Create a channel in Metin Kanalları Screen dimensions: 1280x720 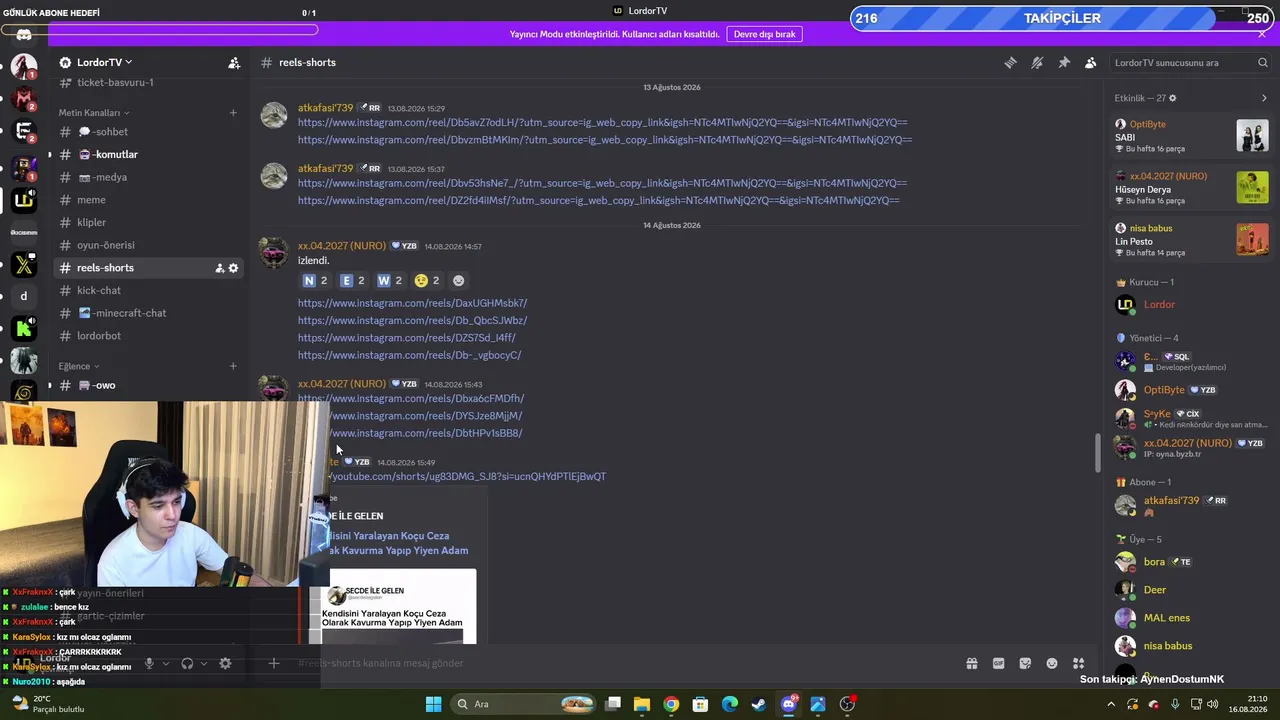[233, 112]
